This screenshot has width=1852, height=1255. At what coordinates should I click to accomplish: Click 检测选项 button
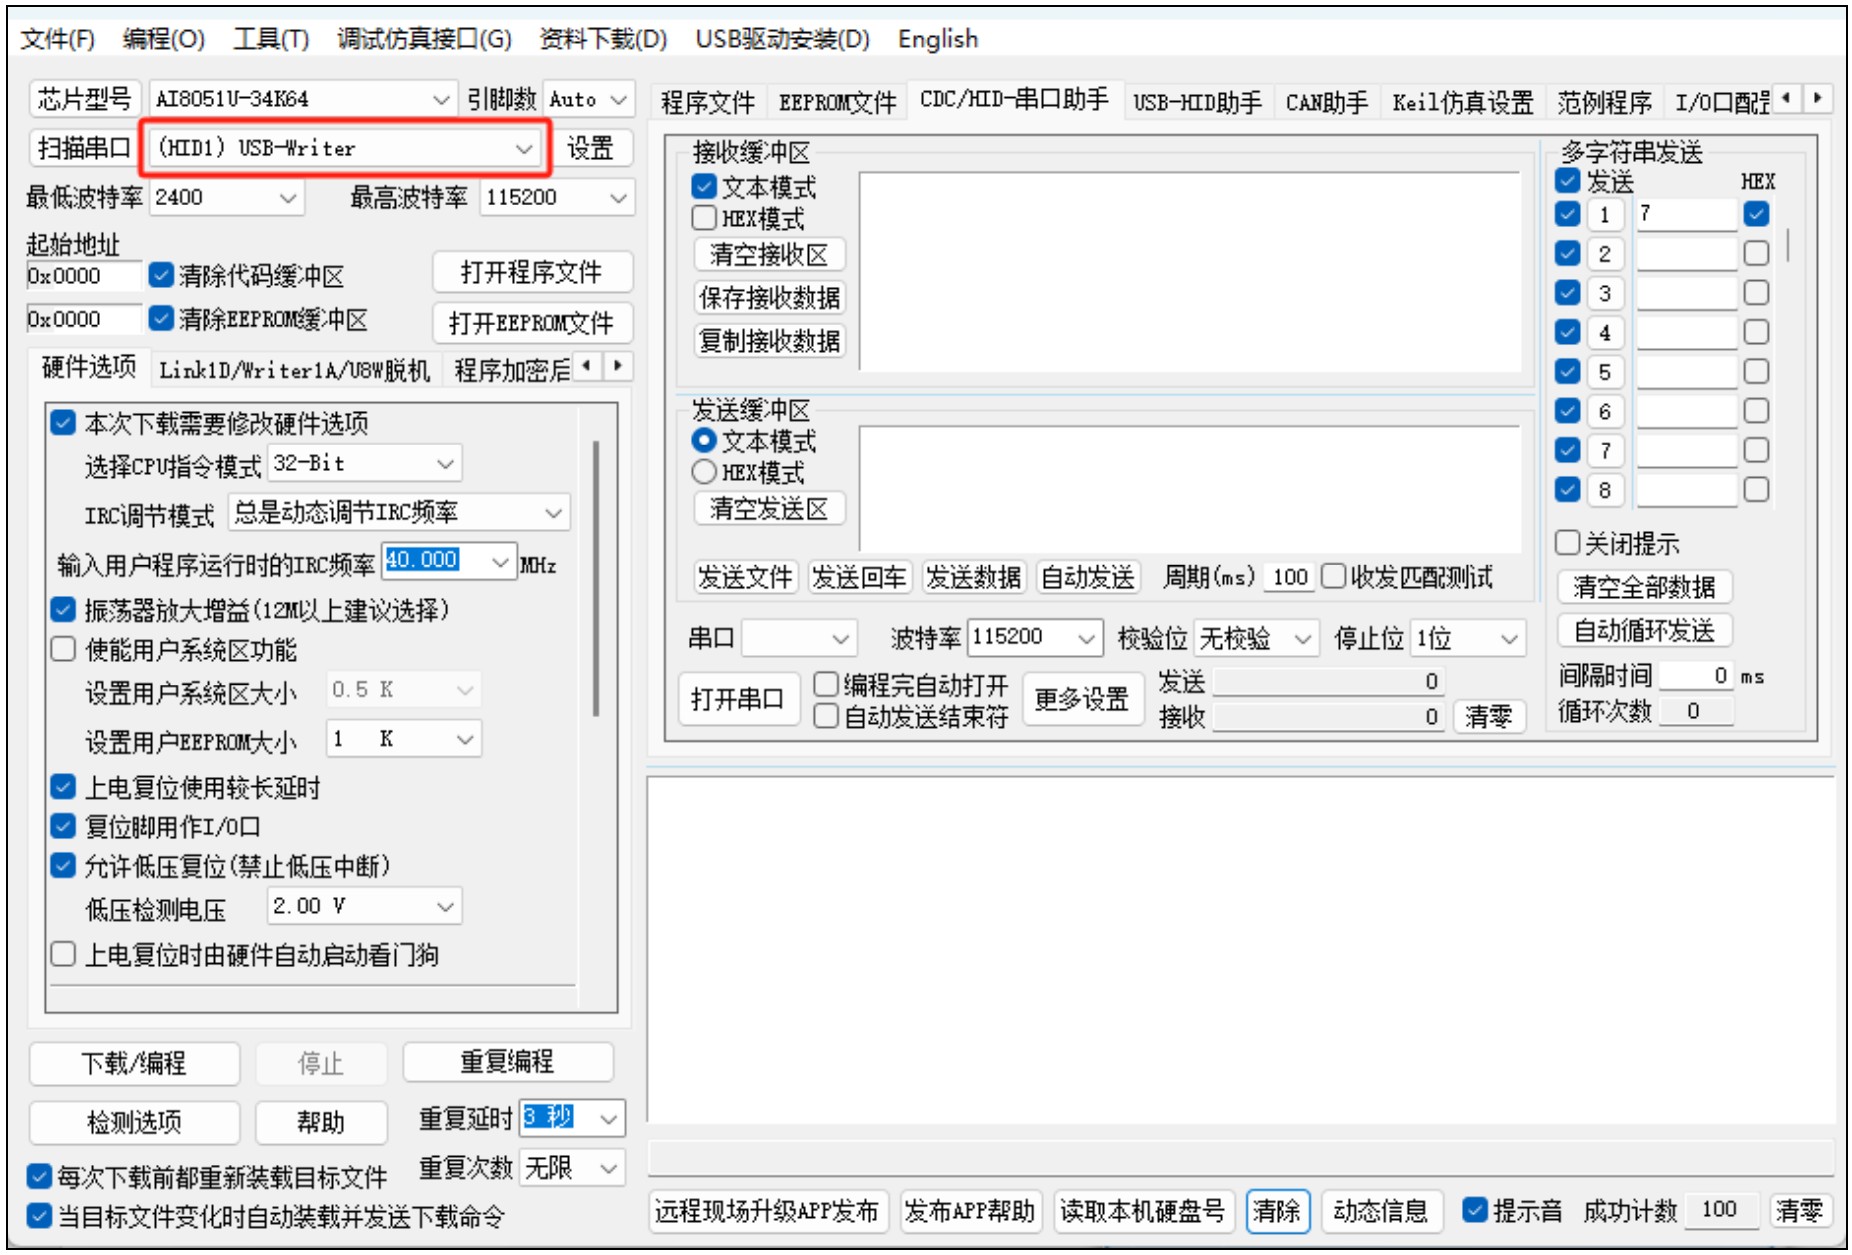point(134,1122)
